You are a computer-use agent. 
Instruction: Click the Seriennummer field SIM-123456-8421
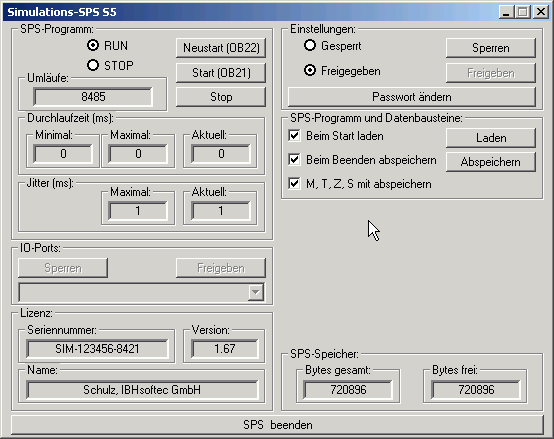click(x=97, y=349)
